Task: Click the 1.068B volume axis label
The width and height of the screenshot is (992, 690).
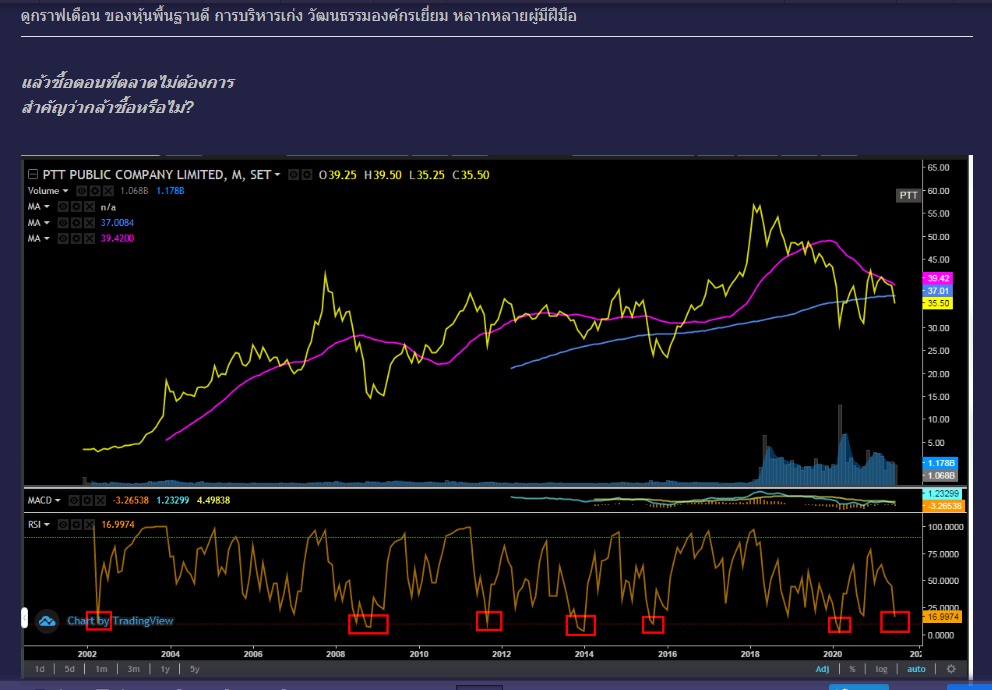Action: (939, 476)
